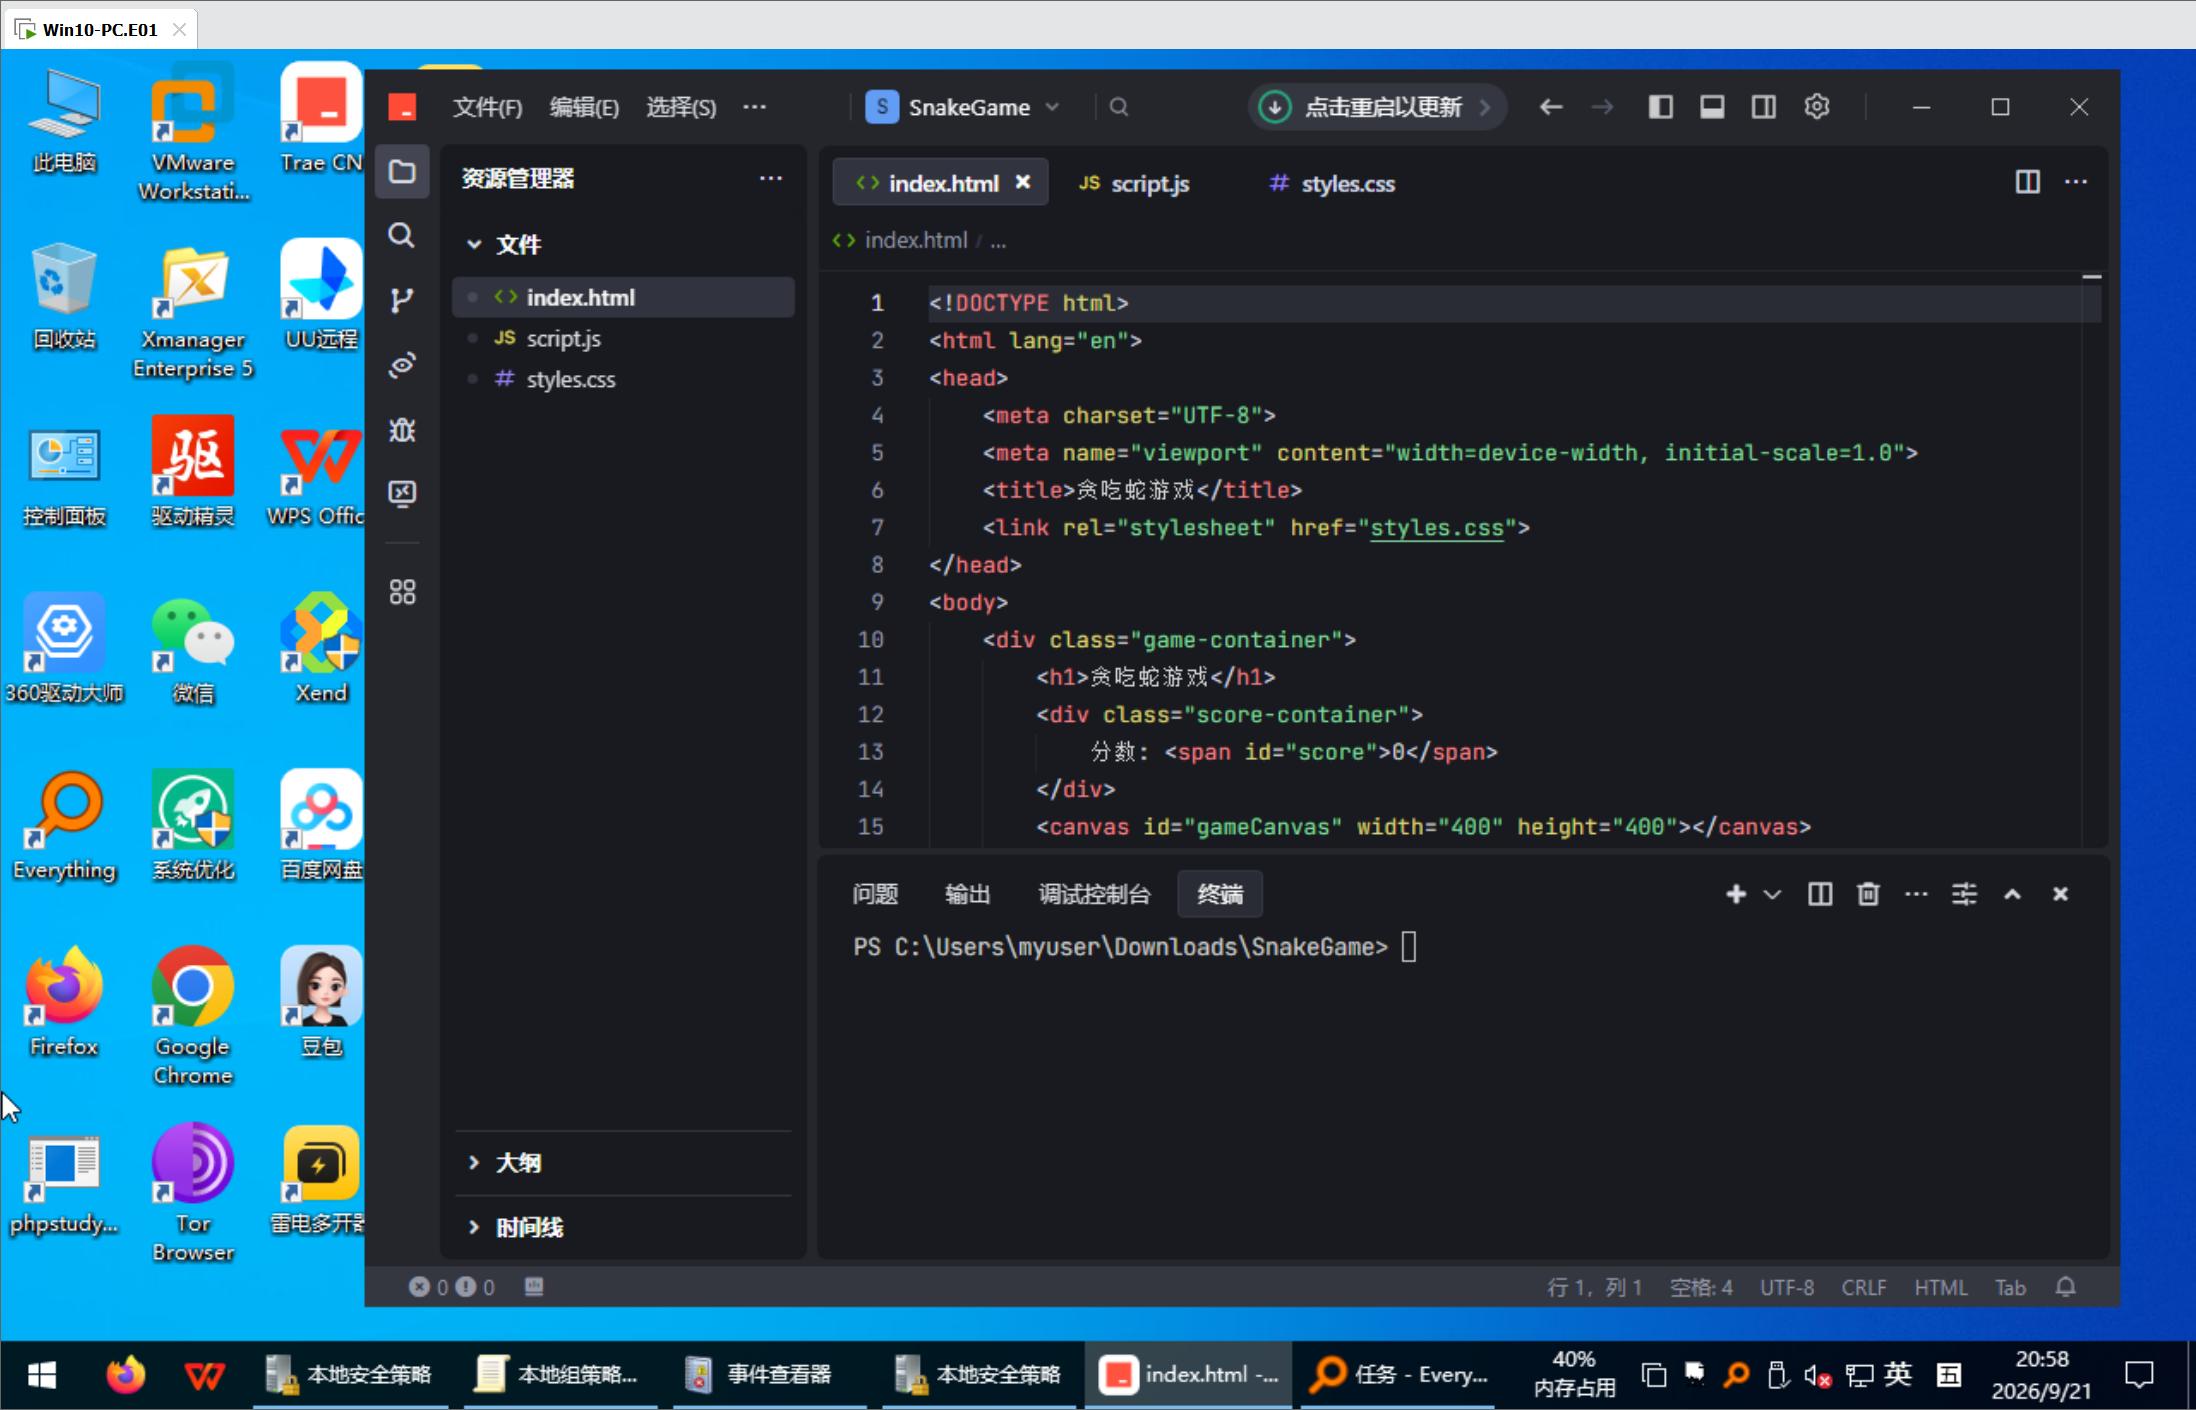Click the settings gear in title bar
Viewport: 2196px width, 1410px height.
(1817, 107)
